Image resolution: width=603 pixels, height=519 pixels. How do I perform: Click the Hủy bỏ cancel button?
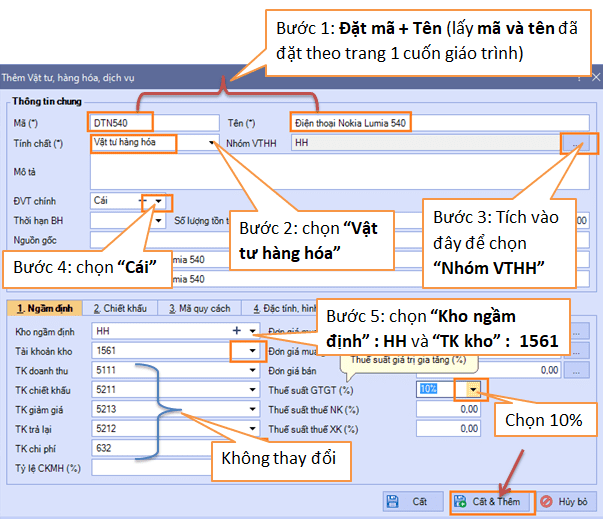(x=566, y=500)
